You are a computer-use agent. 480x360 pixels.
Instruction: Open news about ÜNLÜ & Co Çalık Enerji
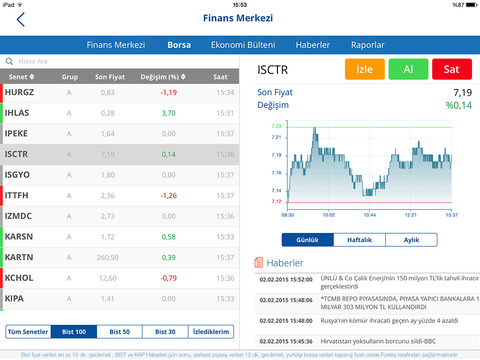(368, 282)
